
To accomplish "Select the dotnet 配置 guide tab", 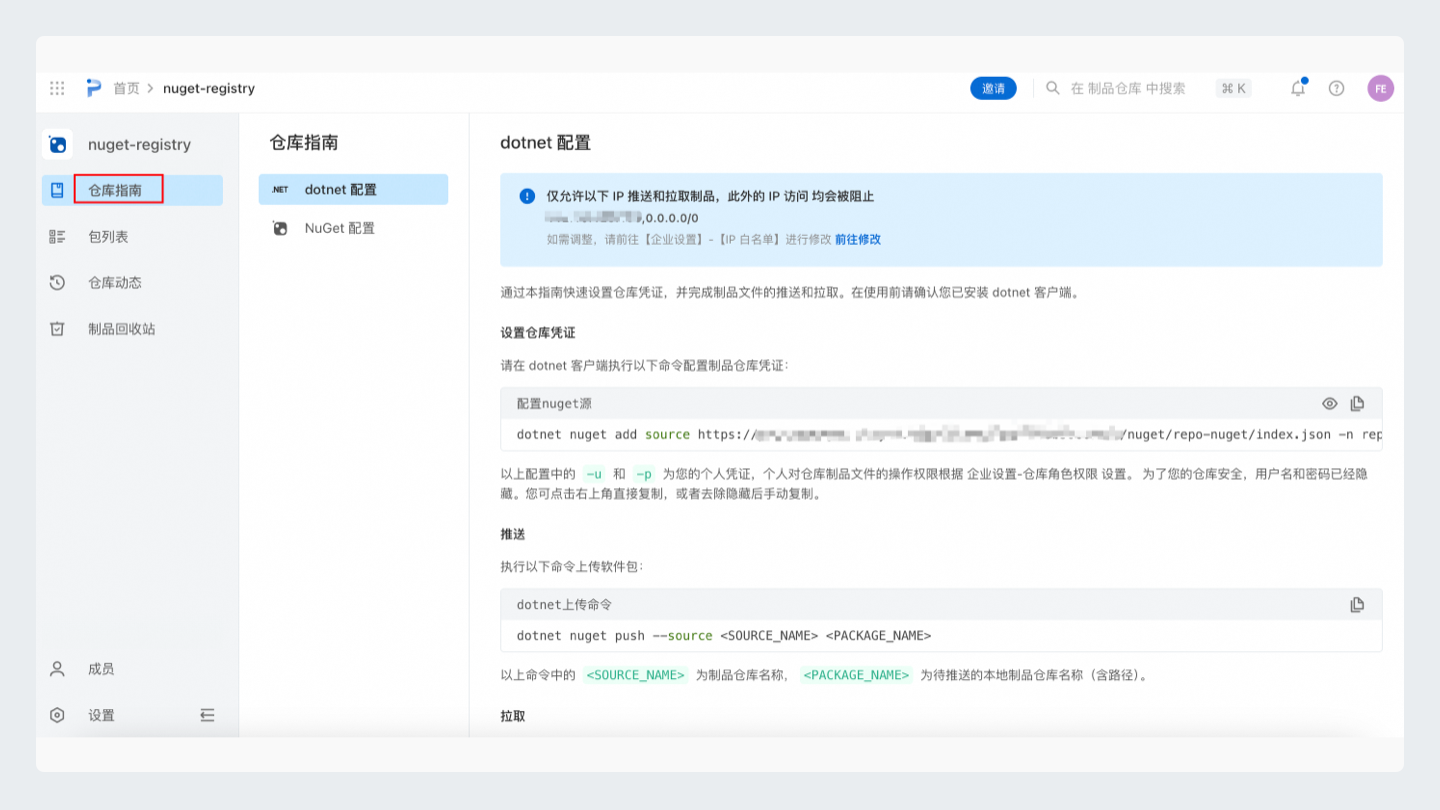I will tap(353, 190).
